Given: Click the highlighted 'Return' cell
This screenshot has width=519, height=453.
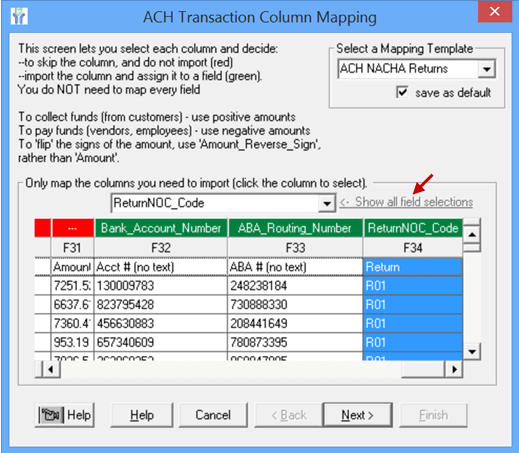Looking at the screenshot, I should 413,267.
